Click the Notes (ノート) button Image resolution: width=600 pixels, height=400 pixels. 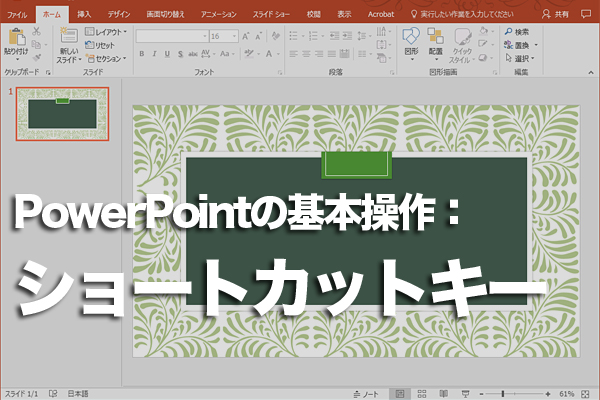point(365,394)
